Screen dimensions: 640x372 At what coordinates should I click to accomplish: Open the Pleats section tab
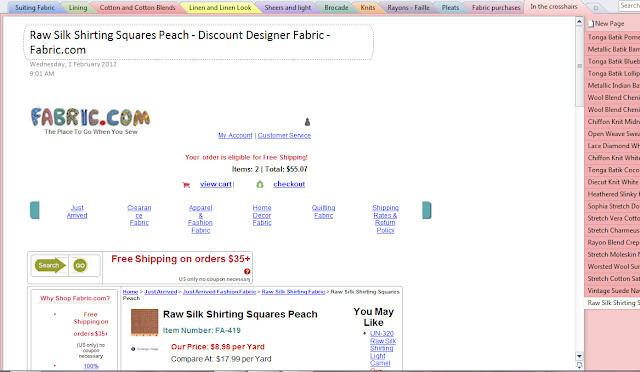450,7
